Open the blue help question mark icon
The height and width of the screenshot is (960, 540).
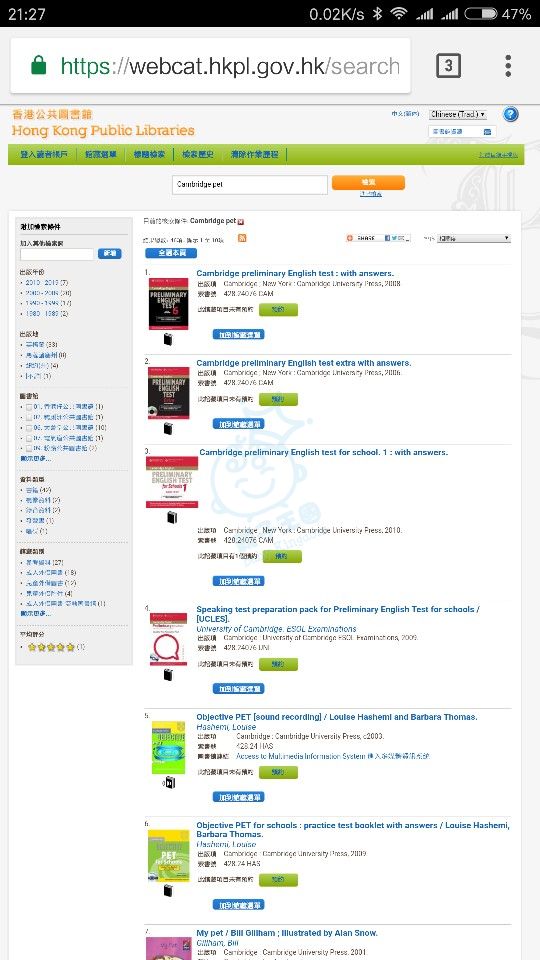click(511, 114)
